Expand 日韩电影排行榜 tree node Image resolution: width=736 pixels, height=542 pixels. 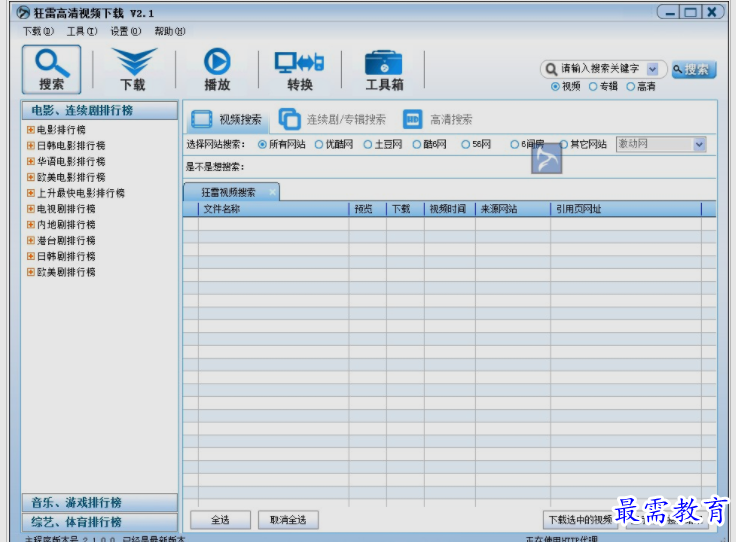coord(31,145)
